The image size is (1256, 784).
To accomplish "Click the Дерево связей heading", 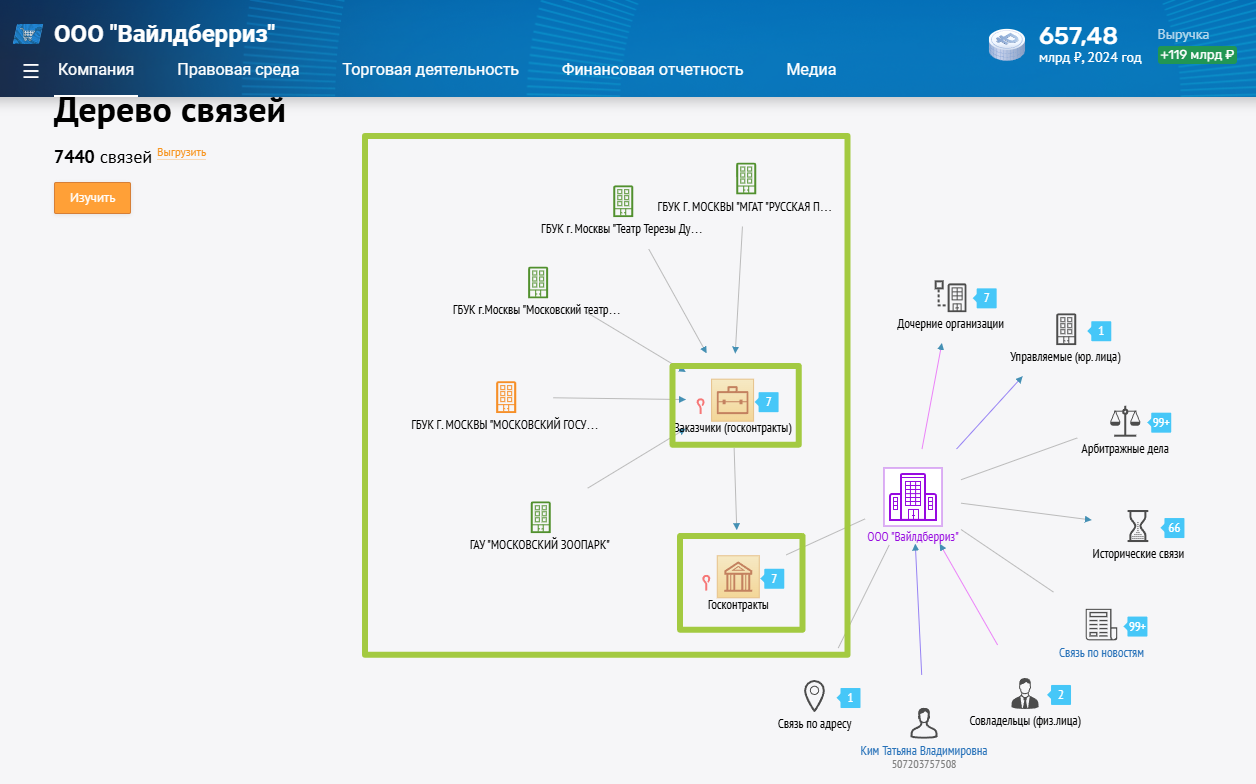I will 170,111.
